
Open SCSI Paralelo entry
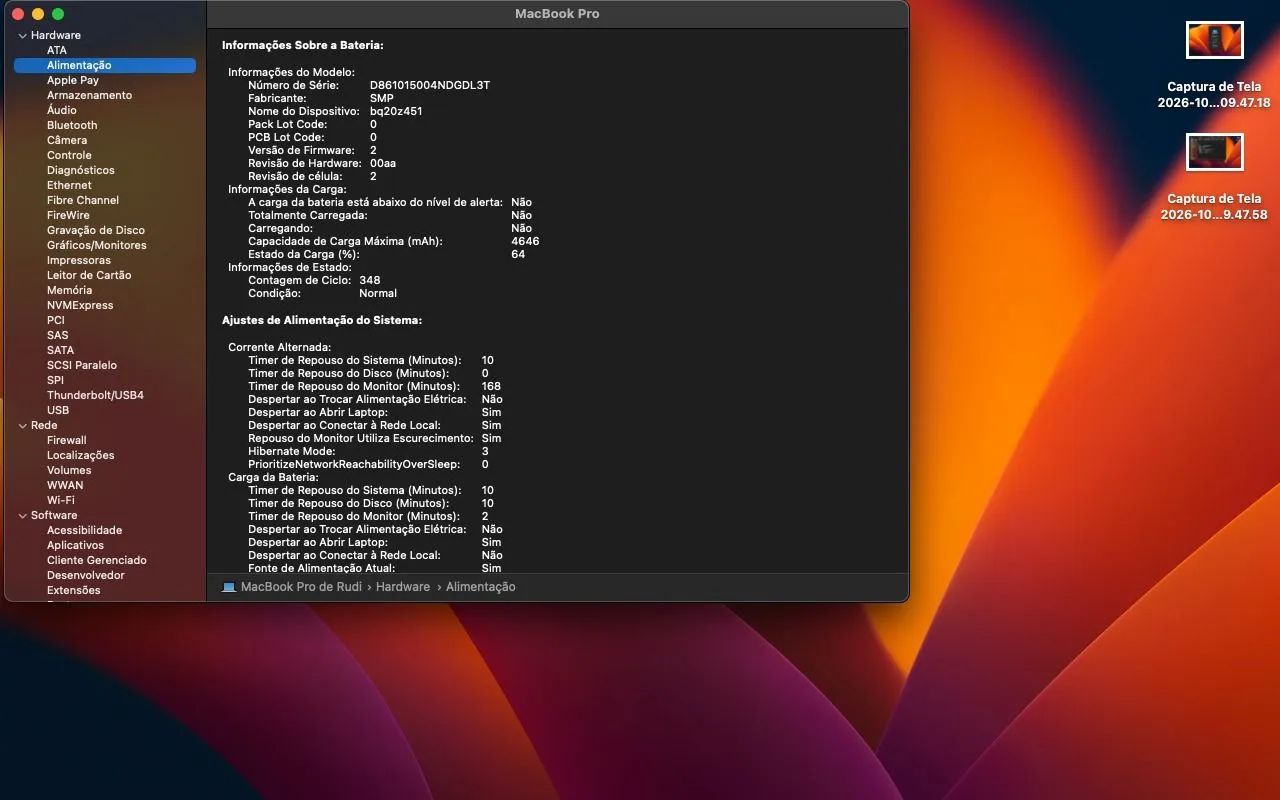[82, 365]
